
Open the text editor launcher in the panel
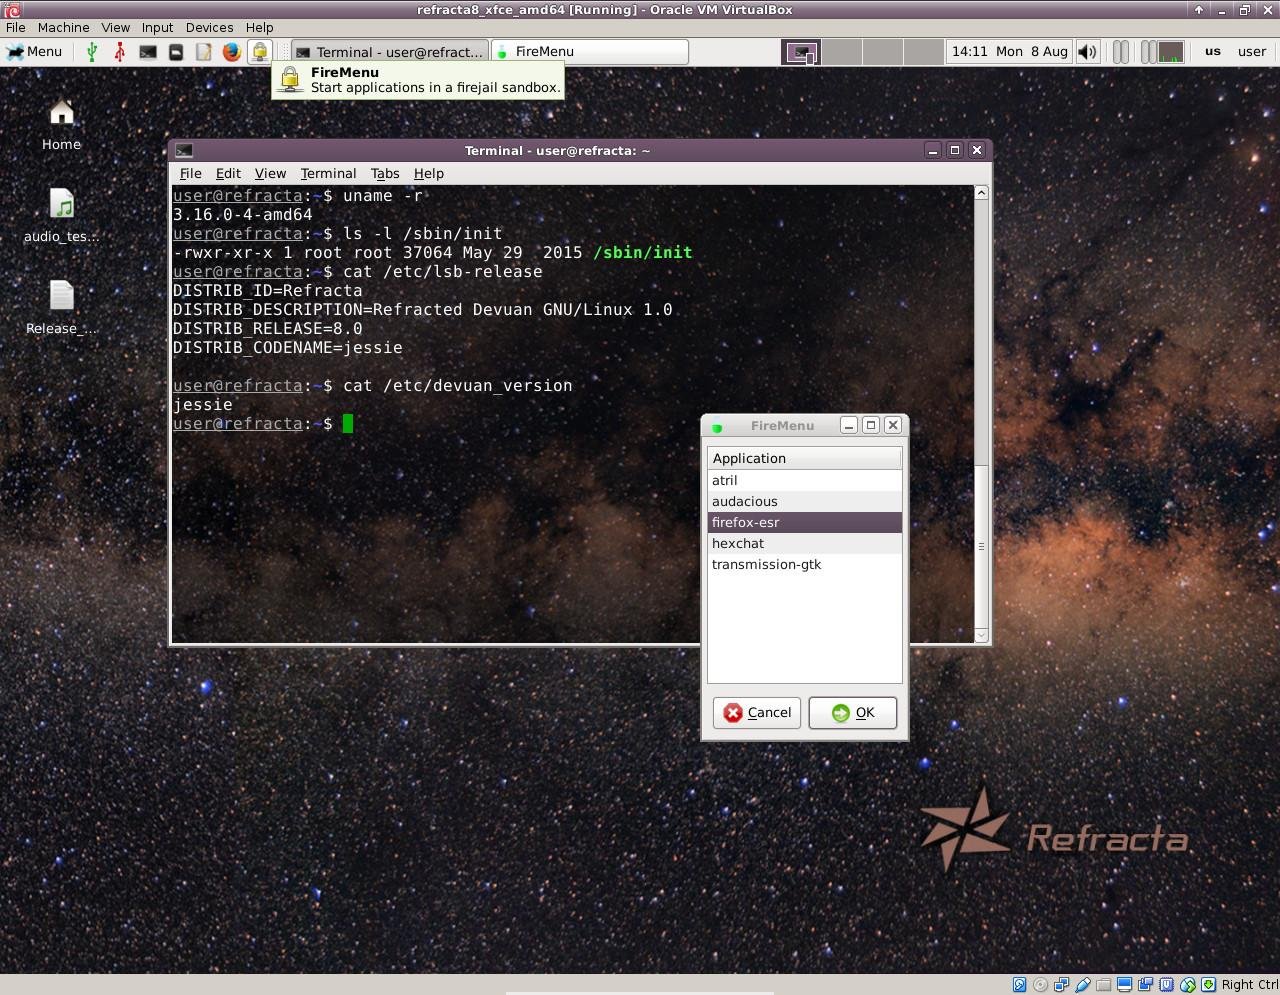click(x=204, y=52)
